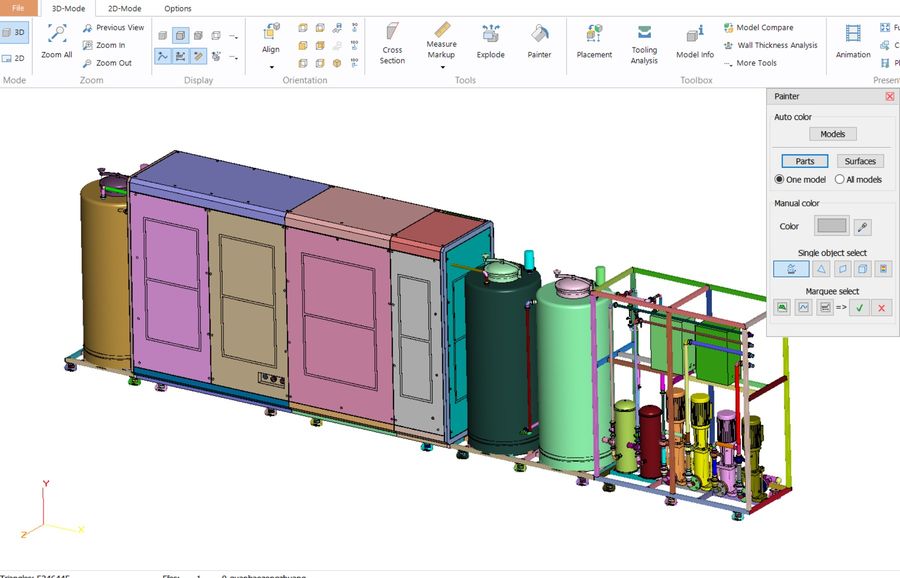Pick color with the eyedropper icon
The width and height of the screenshot is (900, 578).
(862, 227)
